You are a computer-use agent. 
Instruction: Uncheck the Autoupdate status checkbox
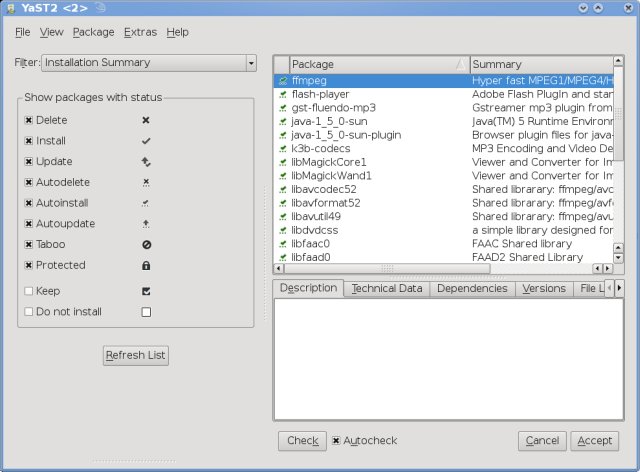[x=29, y=224]
